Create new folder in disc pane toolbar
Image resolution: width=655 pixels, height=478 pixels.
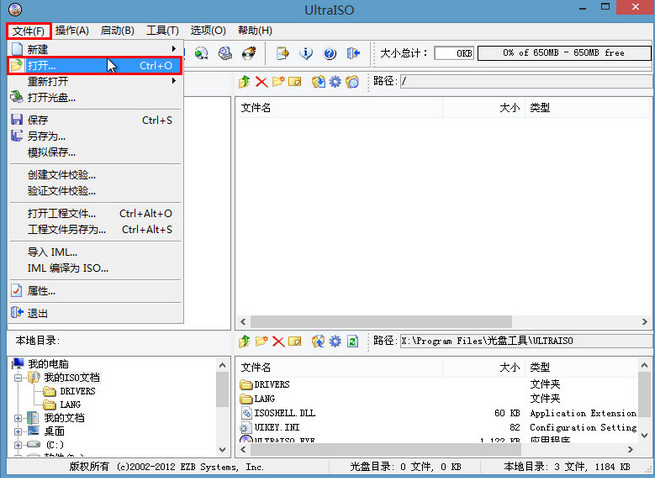(x=278, y=81)
